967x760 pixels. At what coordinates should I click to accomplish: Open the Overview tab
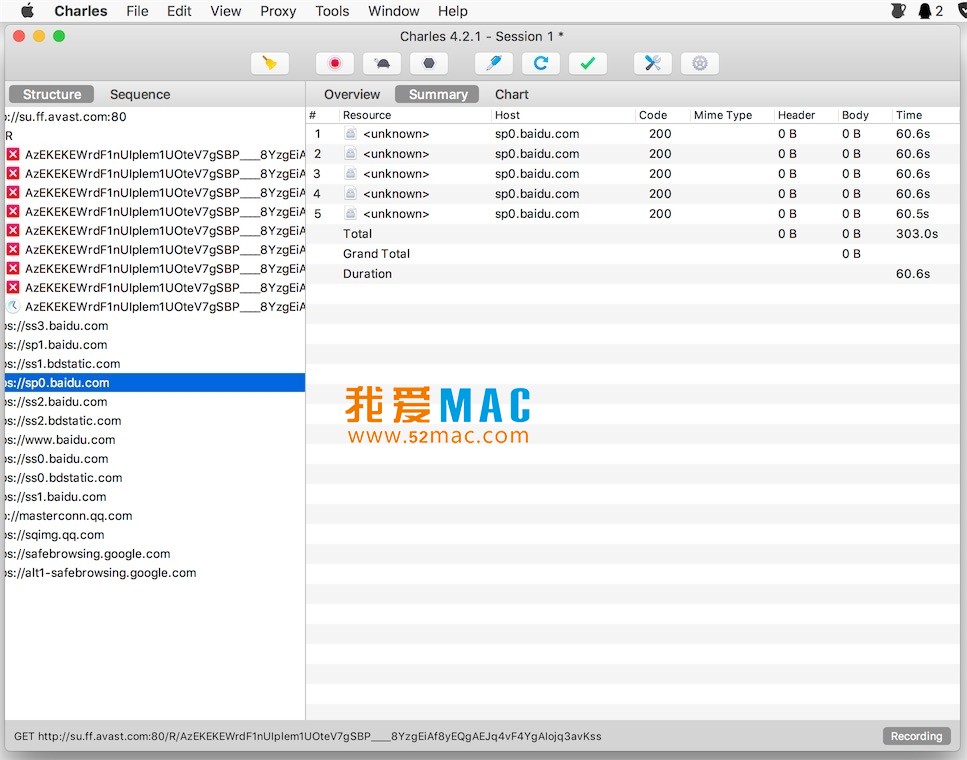[x=352, y=94]
